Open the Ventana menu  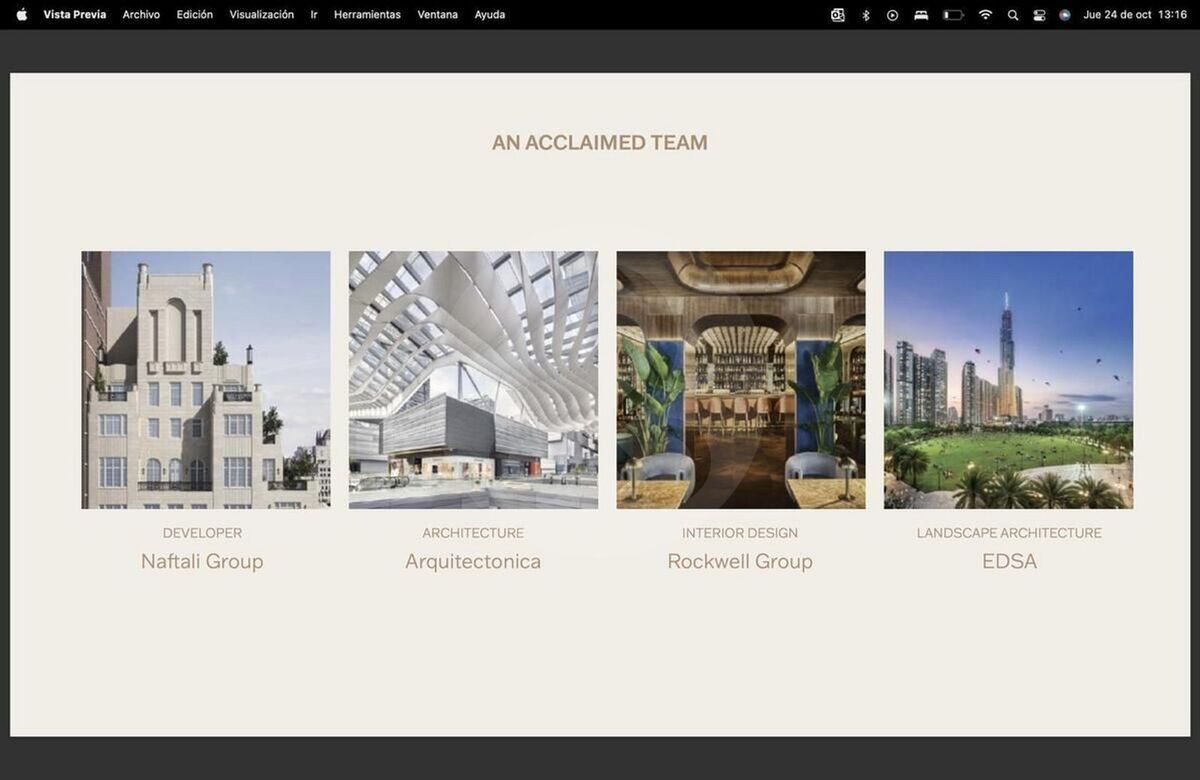(438, 15)
